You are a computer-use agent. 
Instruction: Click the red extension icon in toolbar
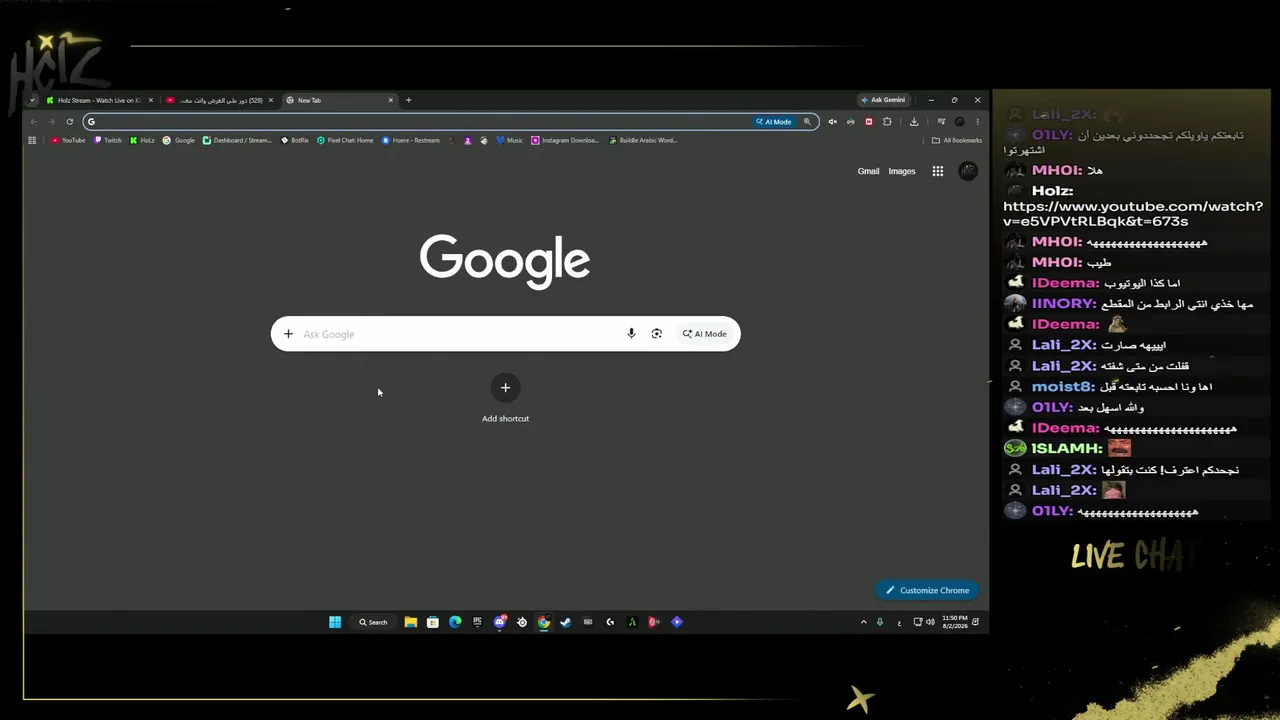coord(868,122)
